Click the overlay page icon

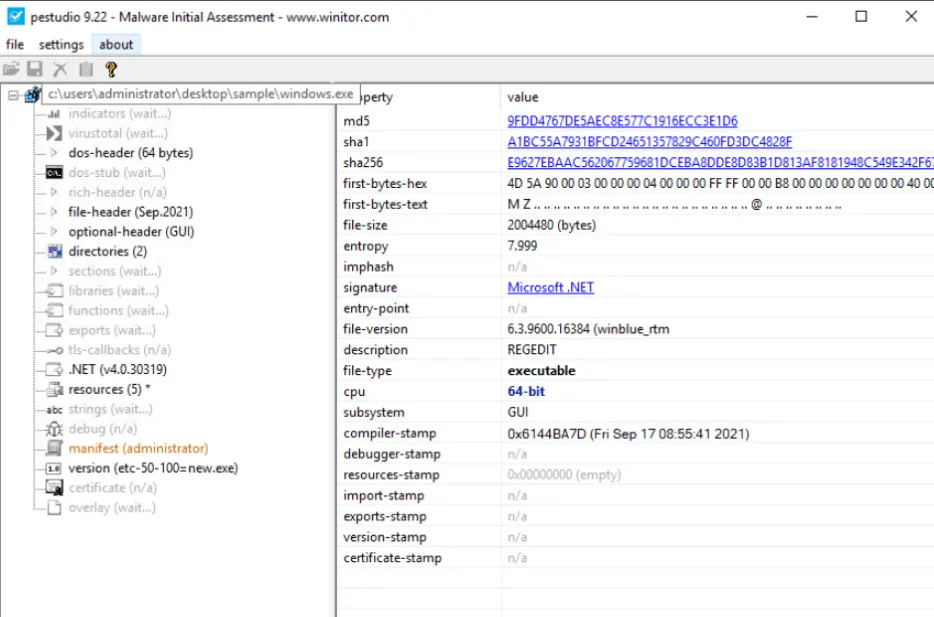pos(54,507)
